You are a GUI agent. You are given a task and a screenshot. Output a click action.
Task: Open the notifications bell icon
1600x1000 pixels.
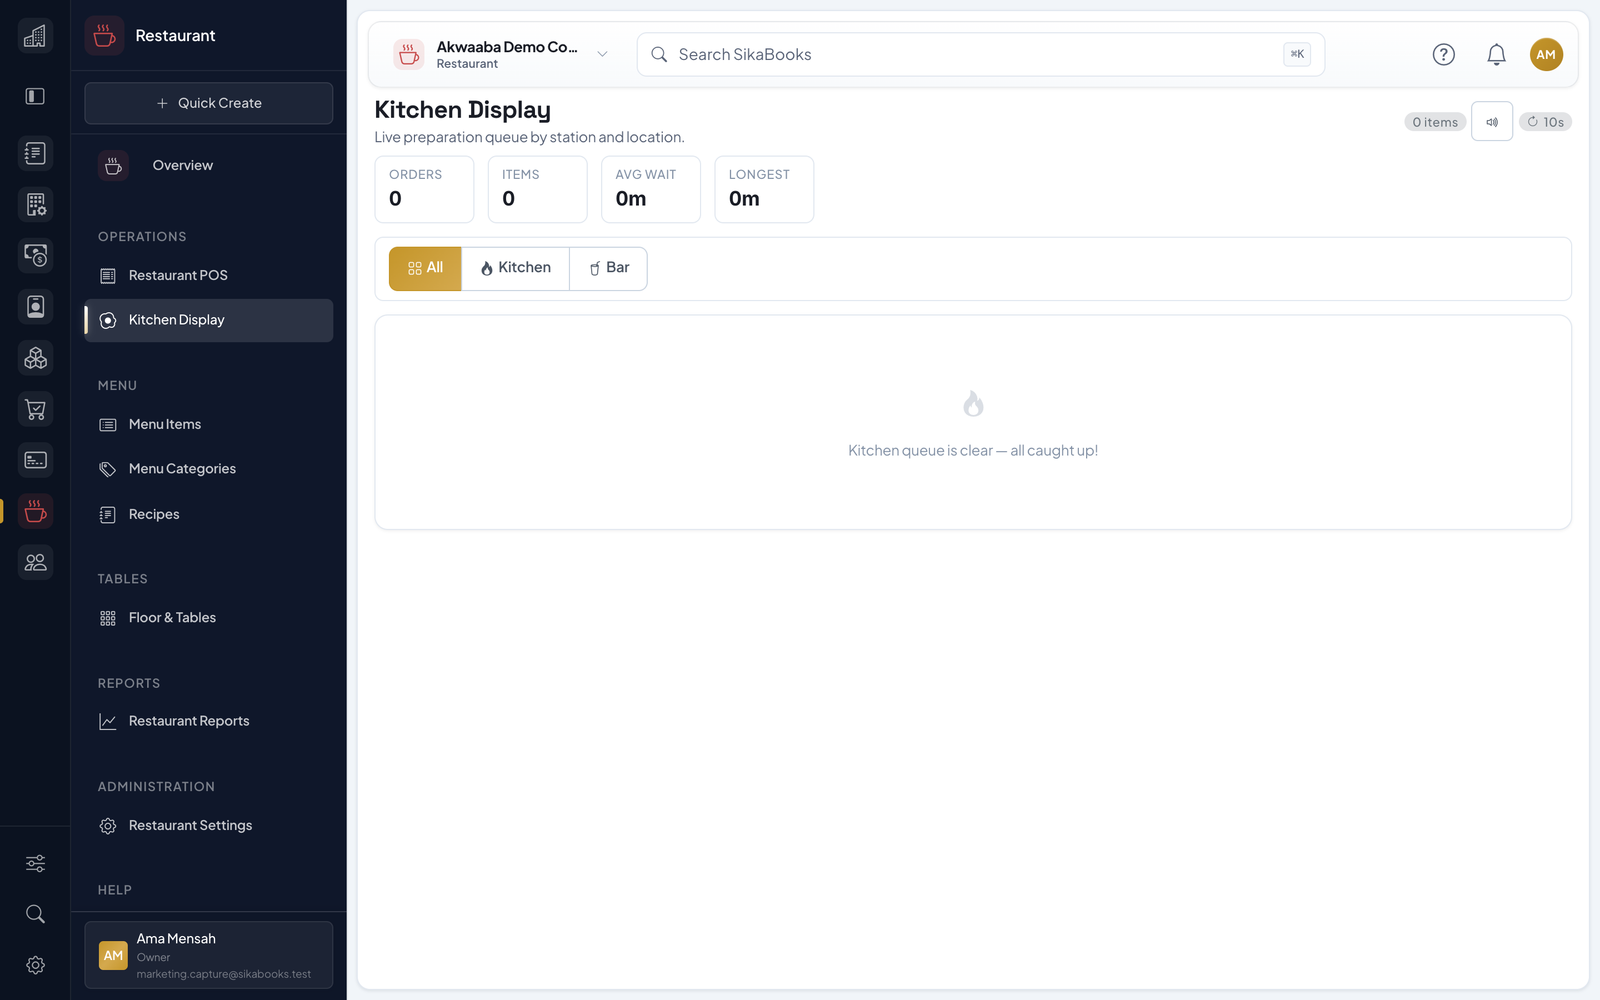(1496, 55)
